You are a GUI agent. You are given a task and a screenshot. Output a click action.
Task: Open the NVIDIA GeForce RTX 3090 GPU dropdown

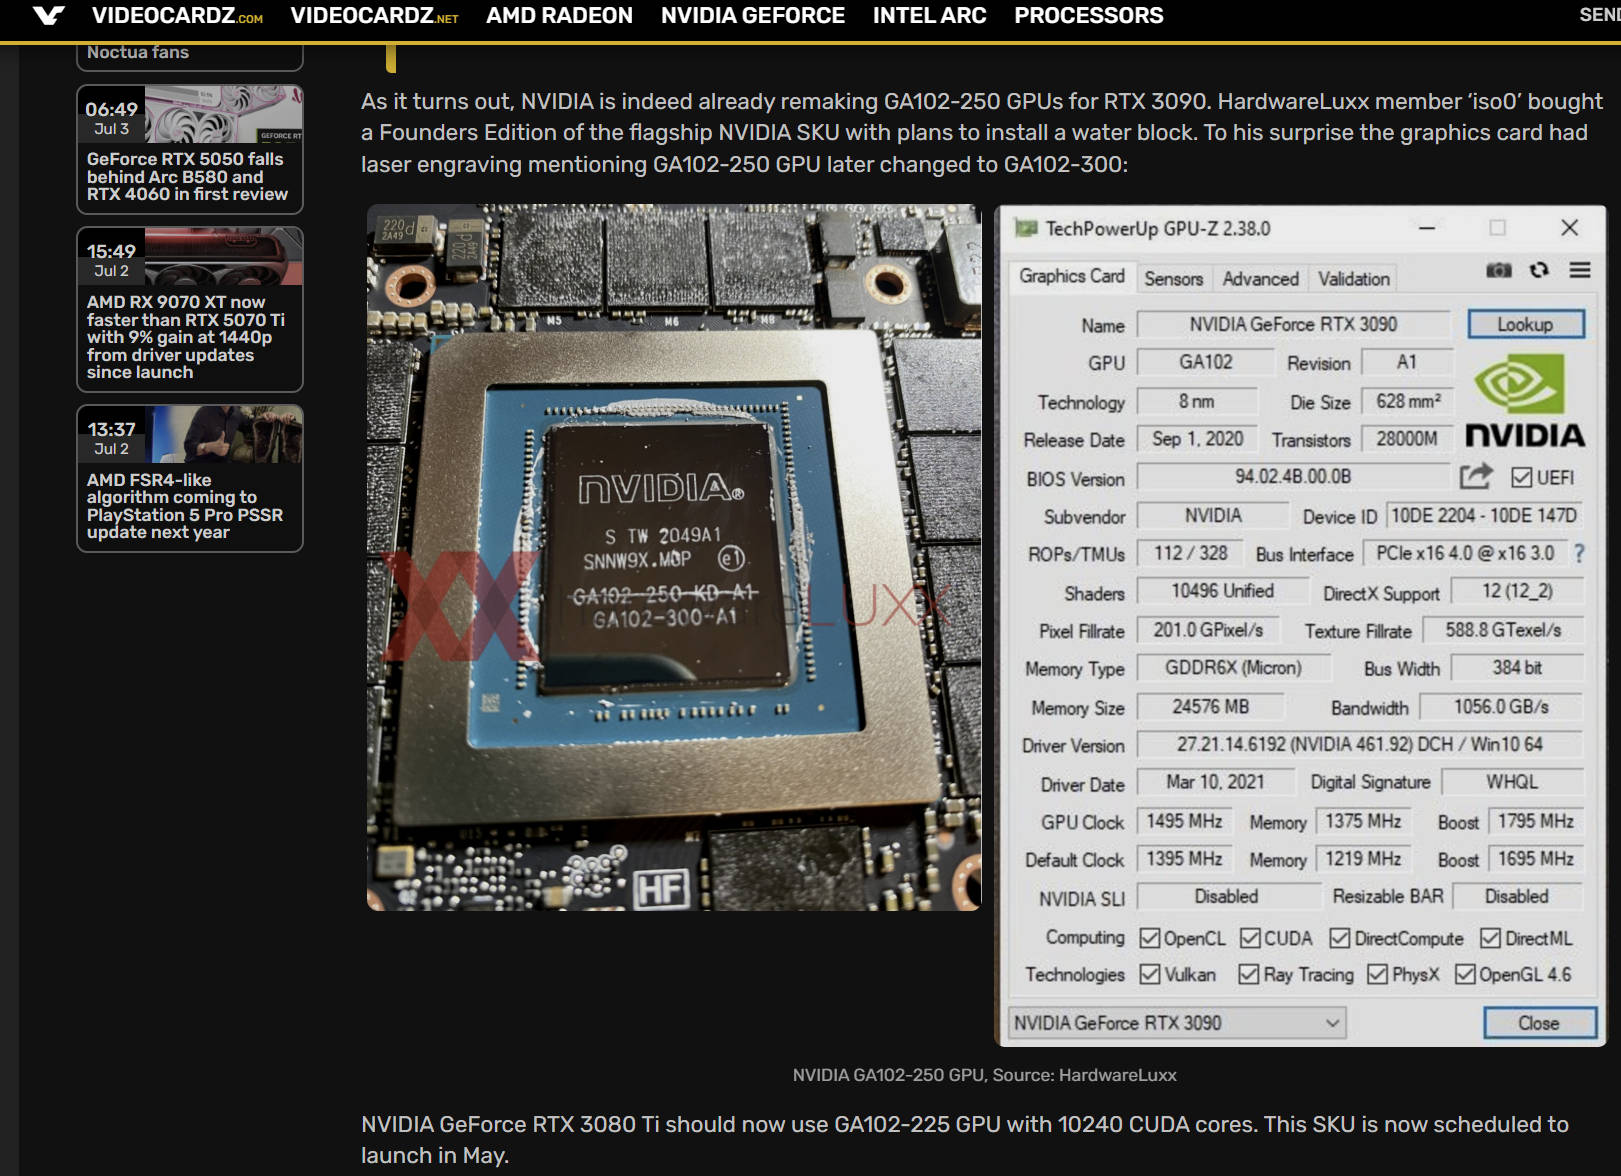point(1177,1023)
